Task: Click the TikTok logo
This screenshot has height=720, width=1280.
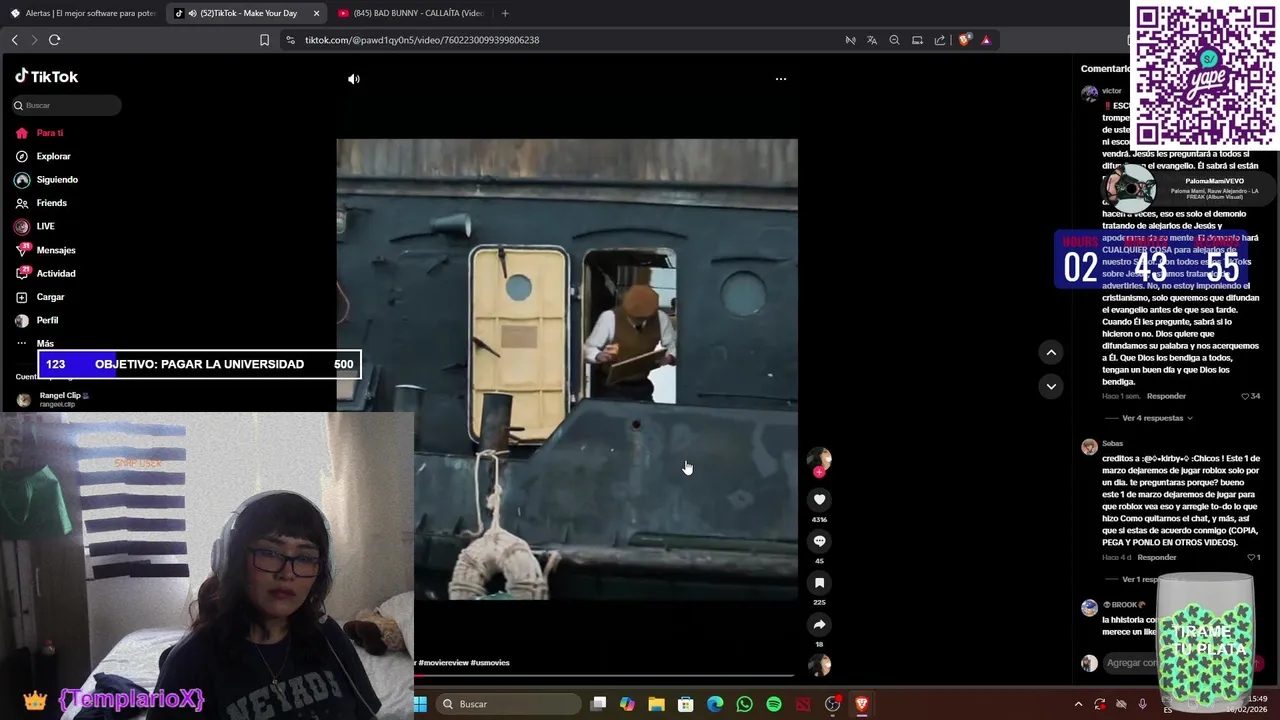Action: (x=46, y=76)
